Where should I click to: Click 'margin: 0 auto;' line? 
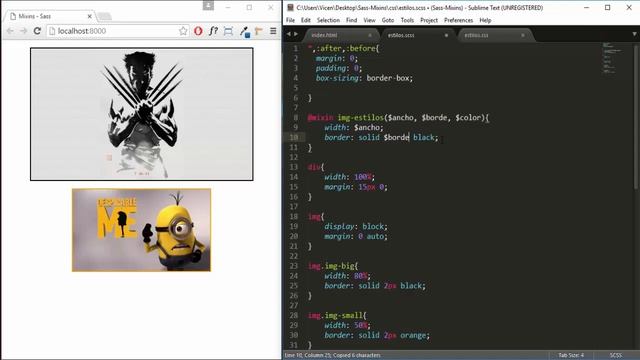click(x=356, y=236)
